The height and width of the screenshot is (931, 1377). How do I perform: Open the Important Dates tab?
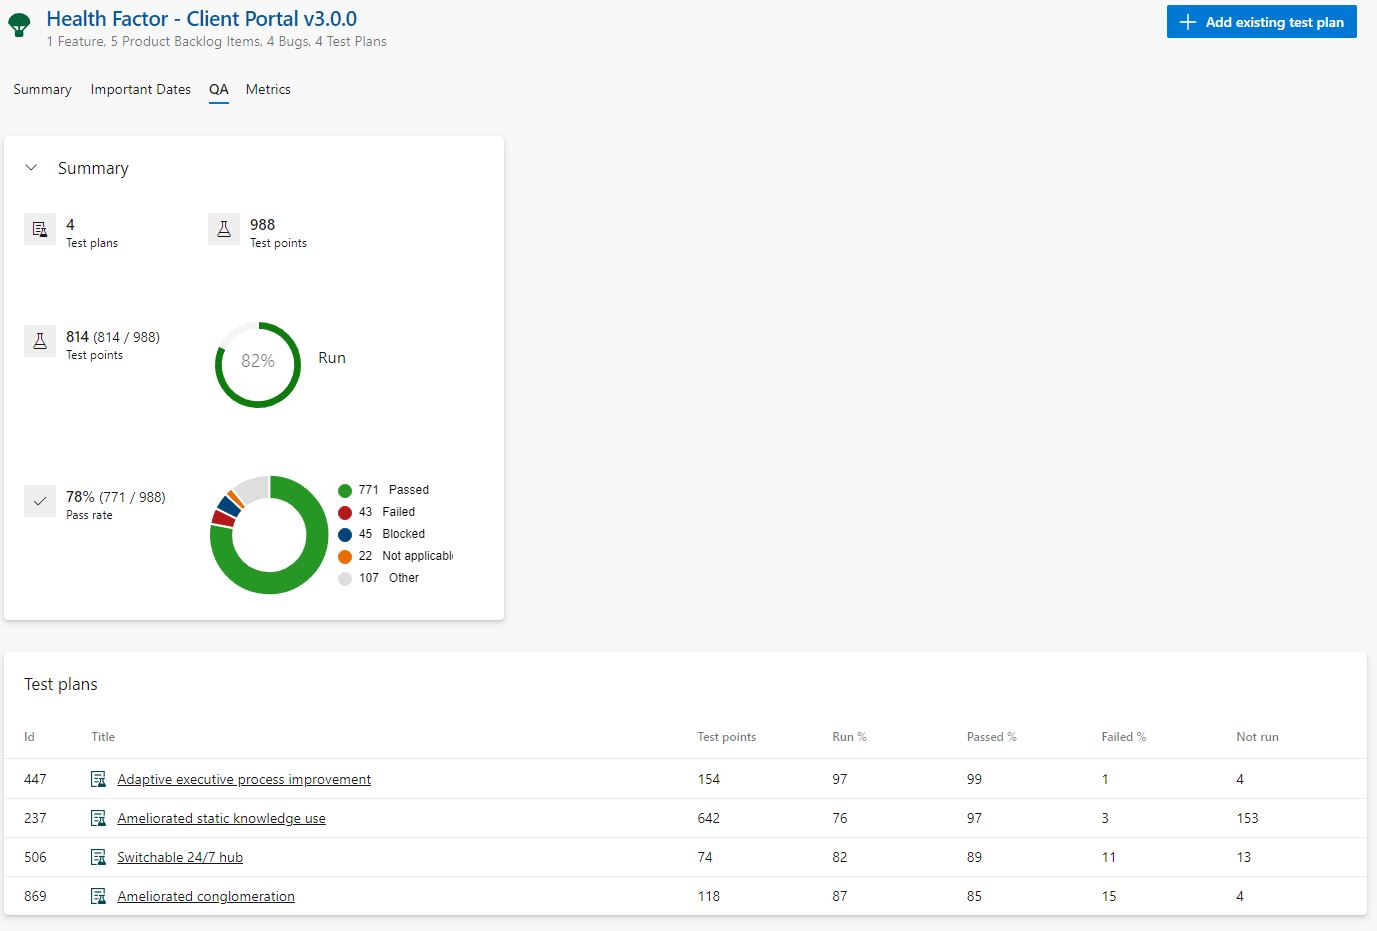pyautogui.click(x=140, y=89)
